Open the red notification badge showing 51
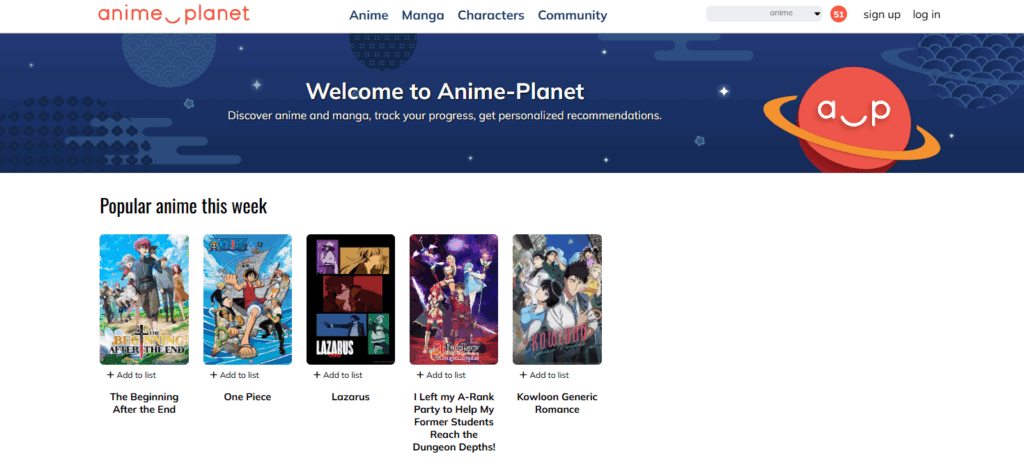 click(x=838, y=14)
